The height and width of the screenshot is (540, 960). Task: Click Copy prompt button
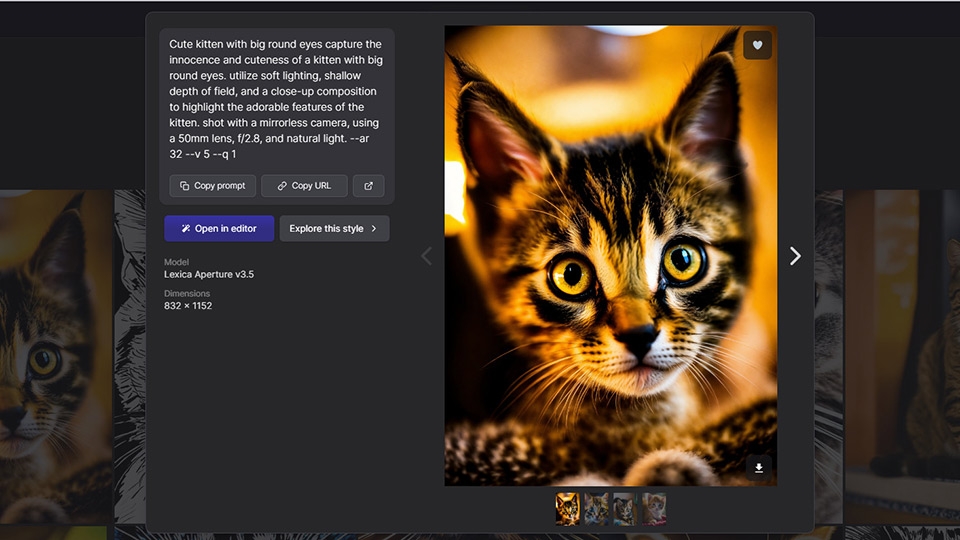212,186
